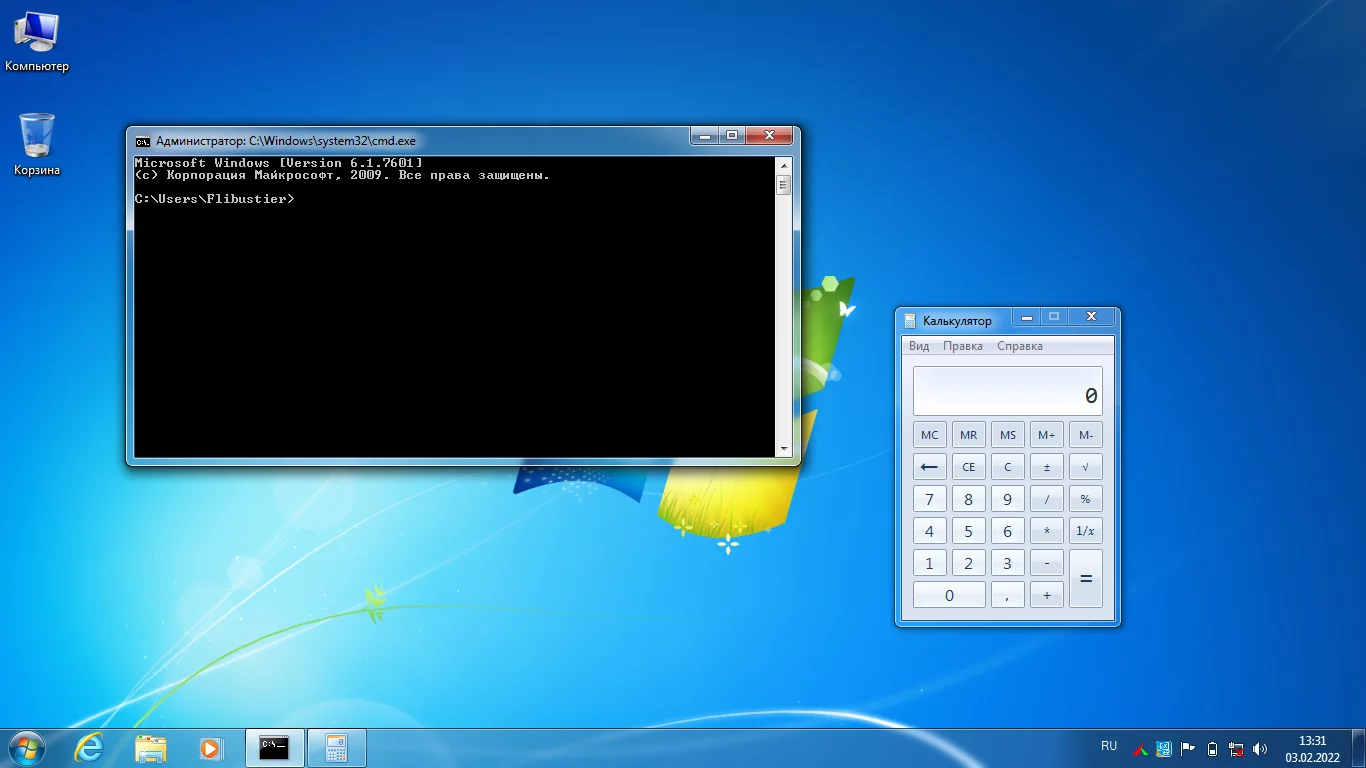Click the calculator backspace arrow key
Screen dimensions: 1366x768
929,467
